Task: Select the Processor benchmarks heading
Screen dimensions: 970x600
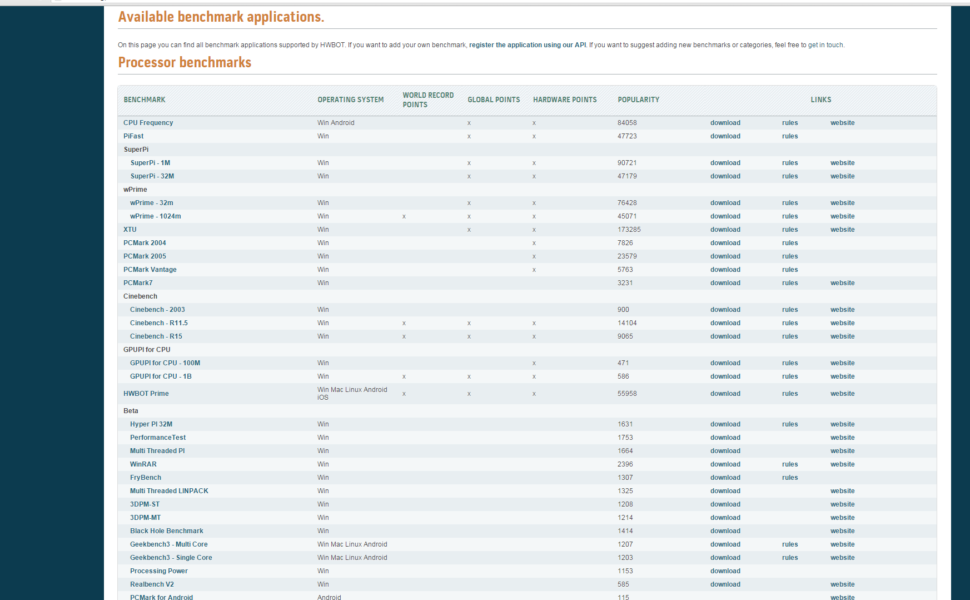Action: click(184, 62)
